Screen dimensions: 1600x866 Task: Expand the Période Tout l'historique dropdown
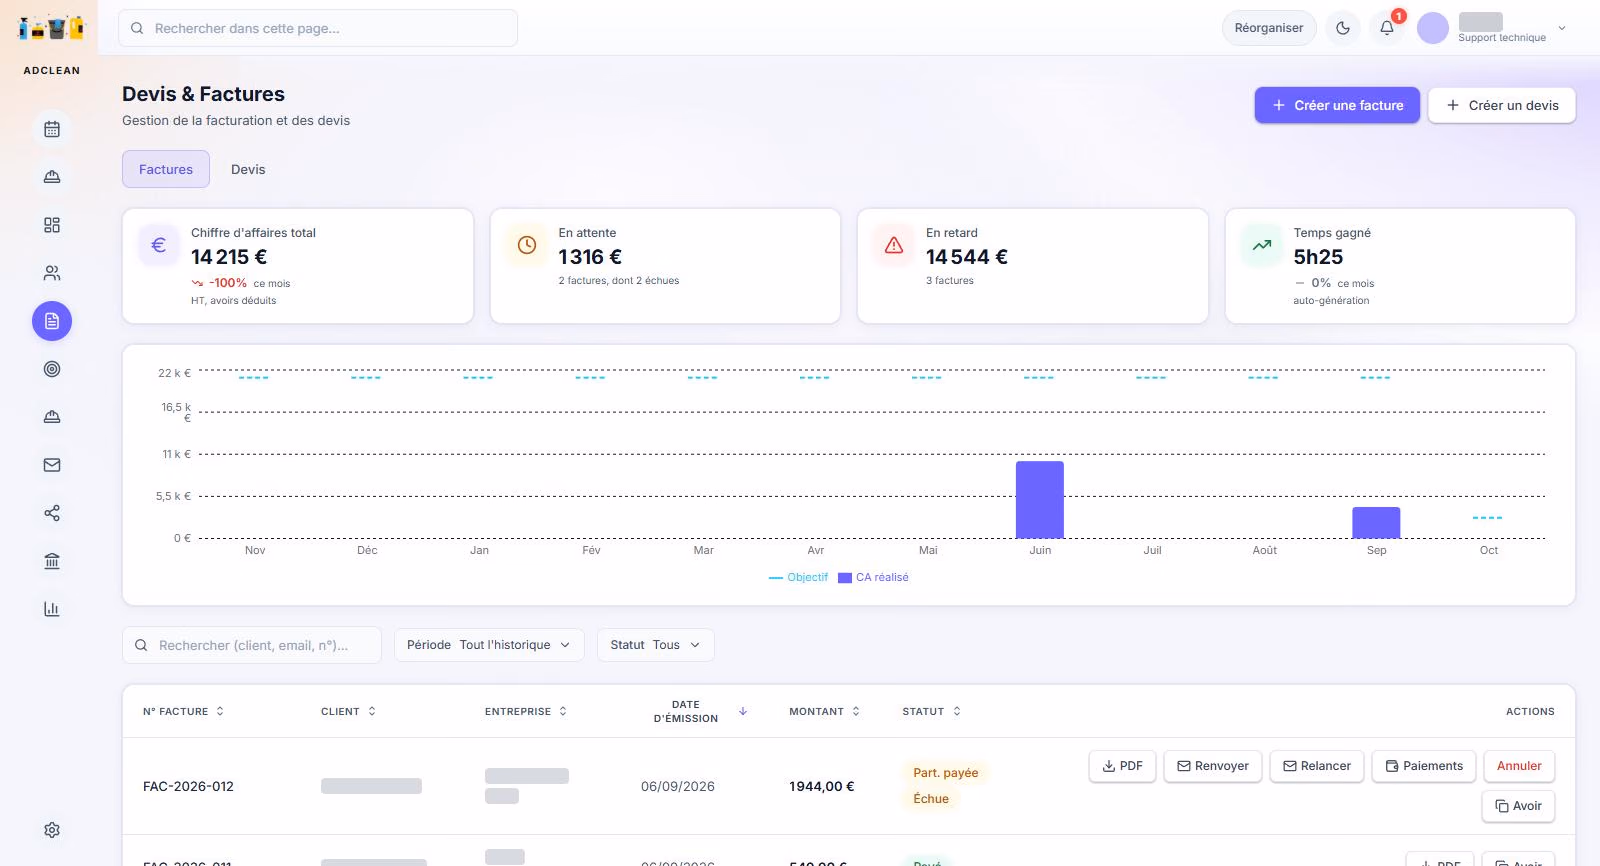(x=489, y=645)
